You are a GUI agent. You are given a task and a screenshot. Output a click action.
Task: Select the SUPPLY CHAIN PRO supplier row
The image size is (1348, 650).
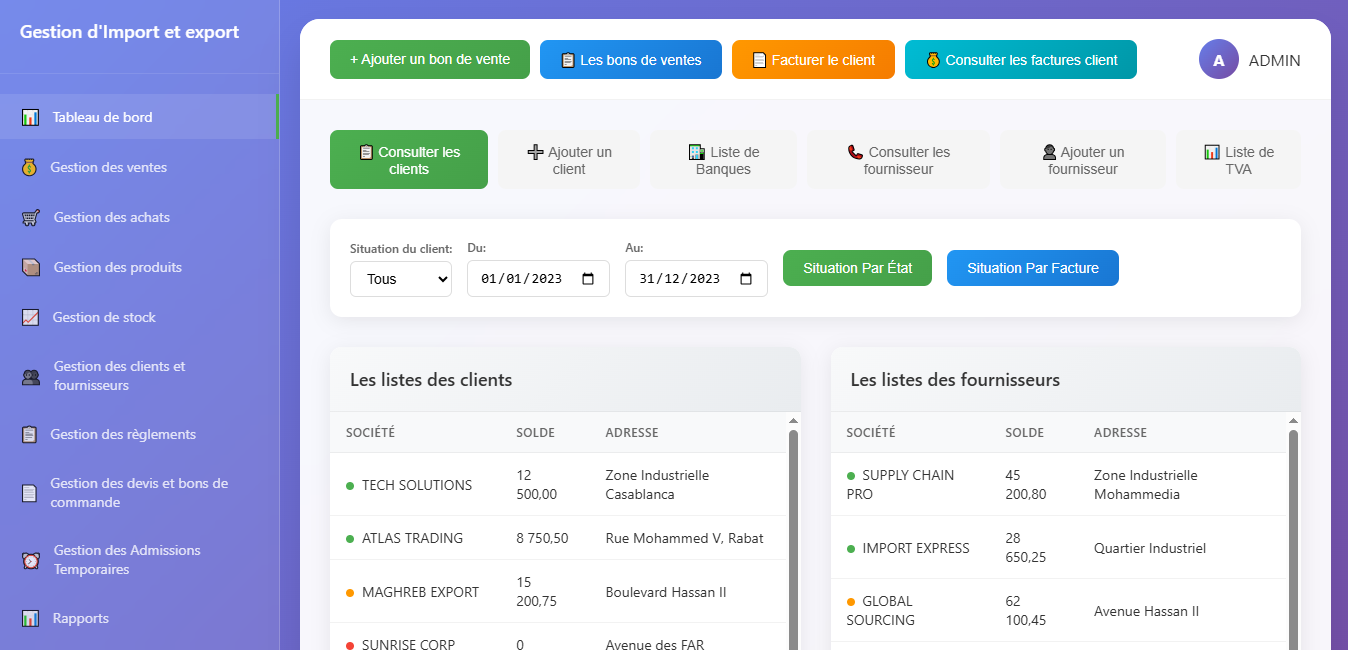1058,485
